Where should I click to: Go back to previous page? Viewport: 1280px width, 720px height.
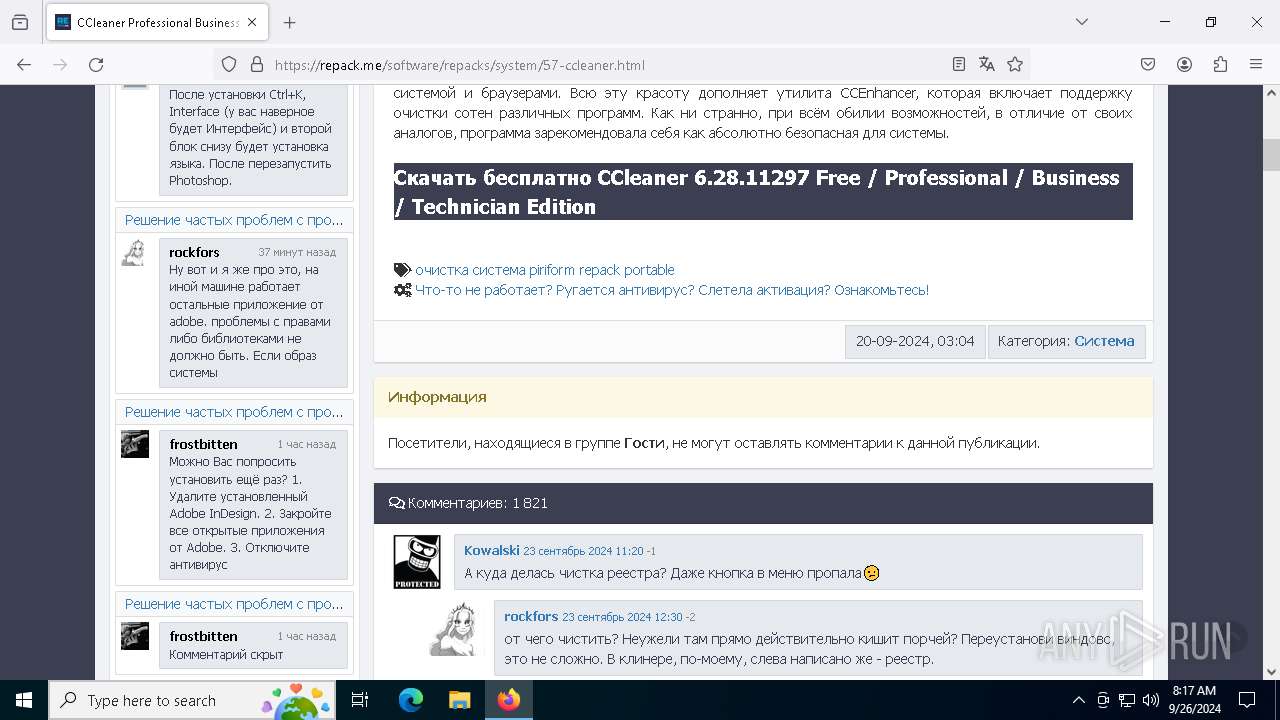coord(24,65)
